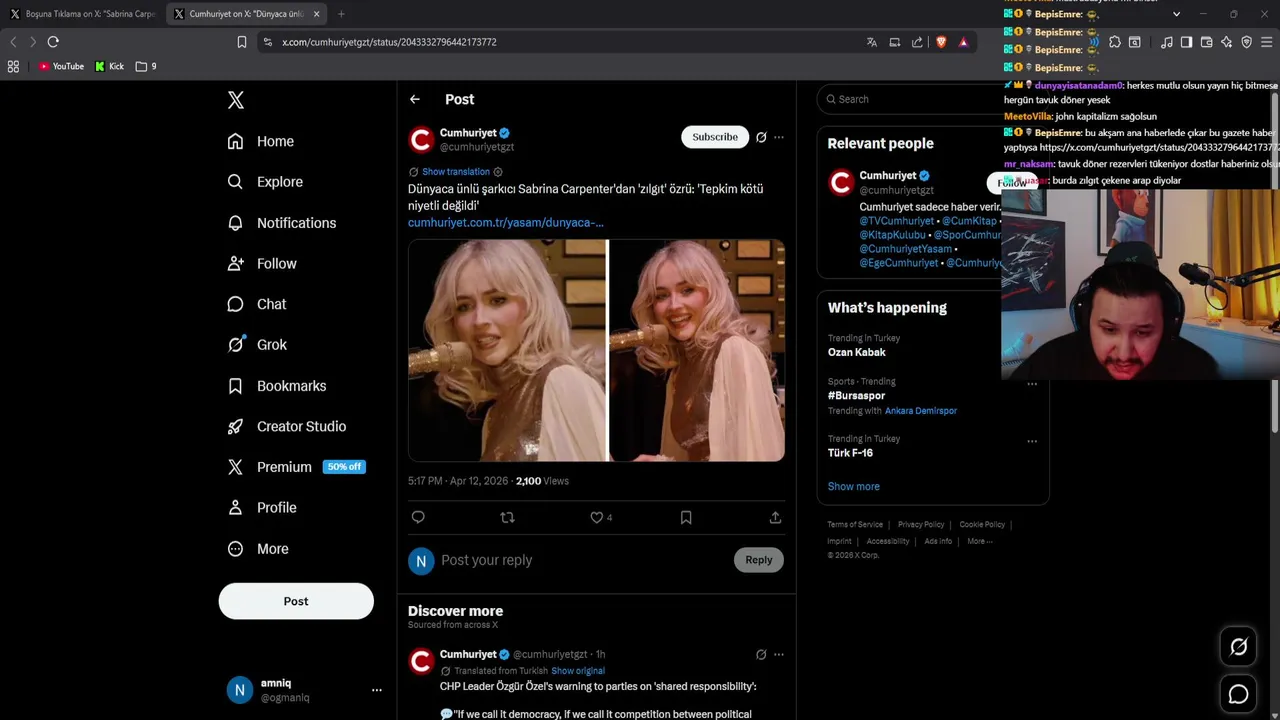Expand the footer More menu
Image resolution: width=1280 pixels, height=720 pixels.
tap(979, 541)
